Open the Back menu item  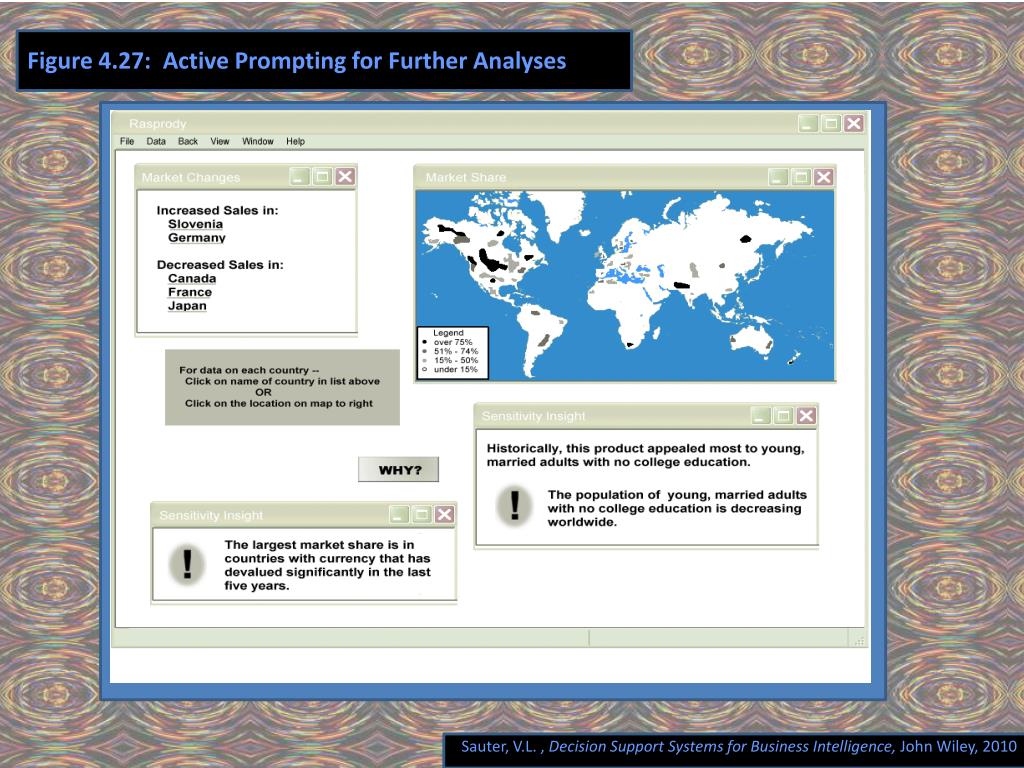click(188, 141)
